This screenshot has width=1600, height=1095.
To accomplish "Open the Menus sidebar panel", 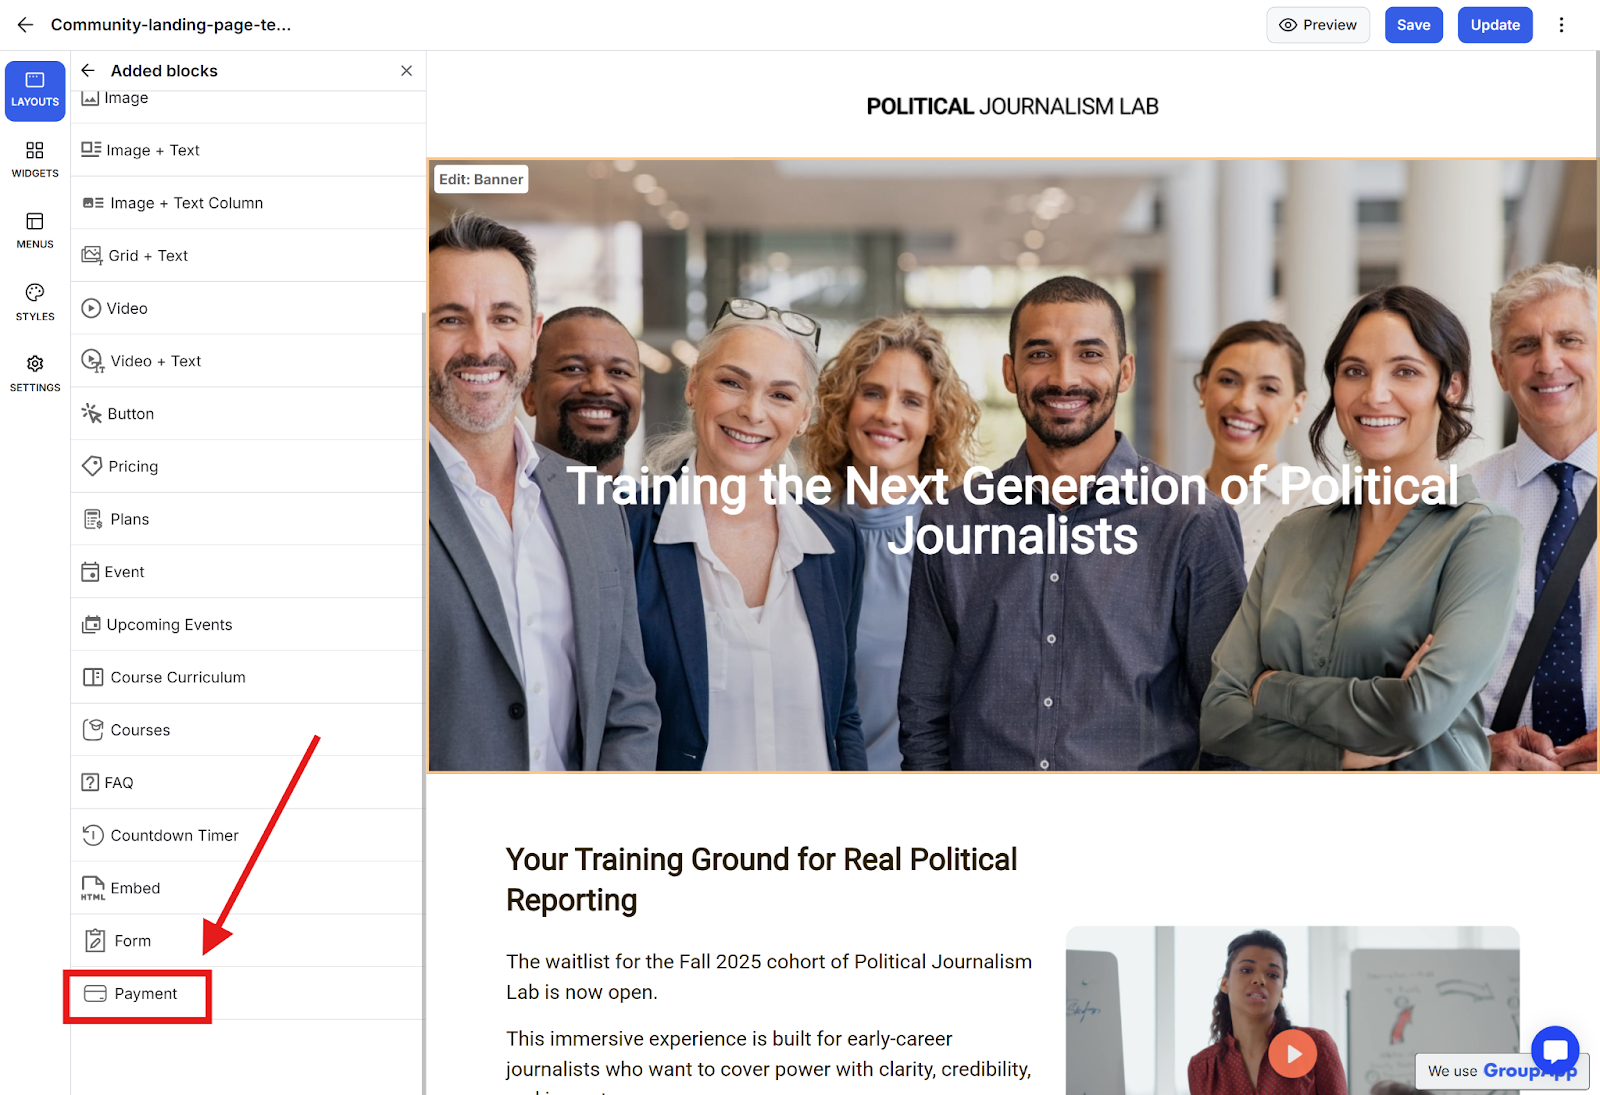I will click(x=35, y=230).
